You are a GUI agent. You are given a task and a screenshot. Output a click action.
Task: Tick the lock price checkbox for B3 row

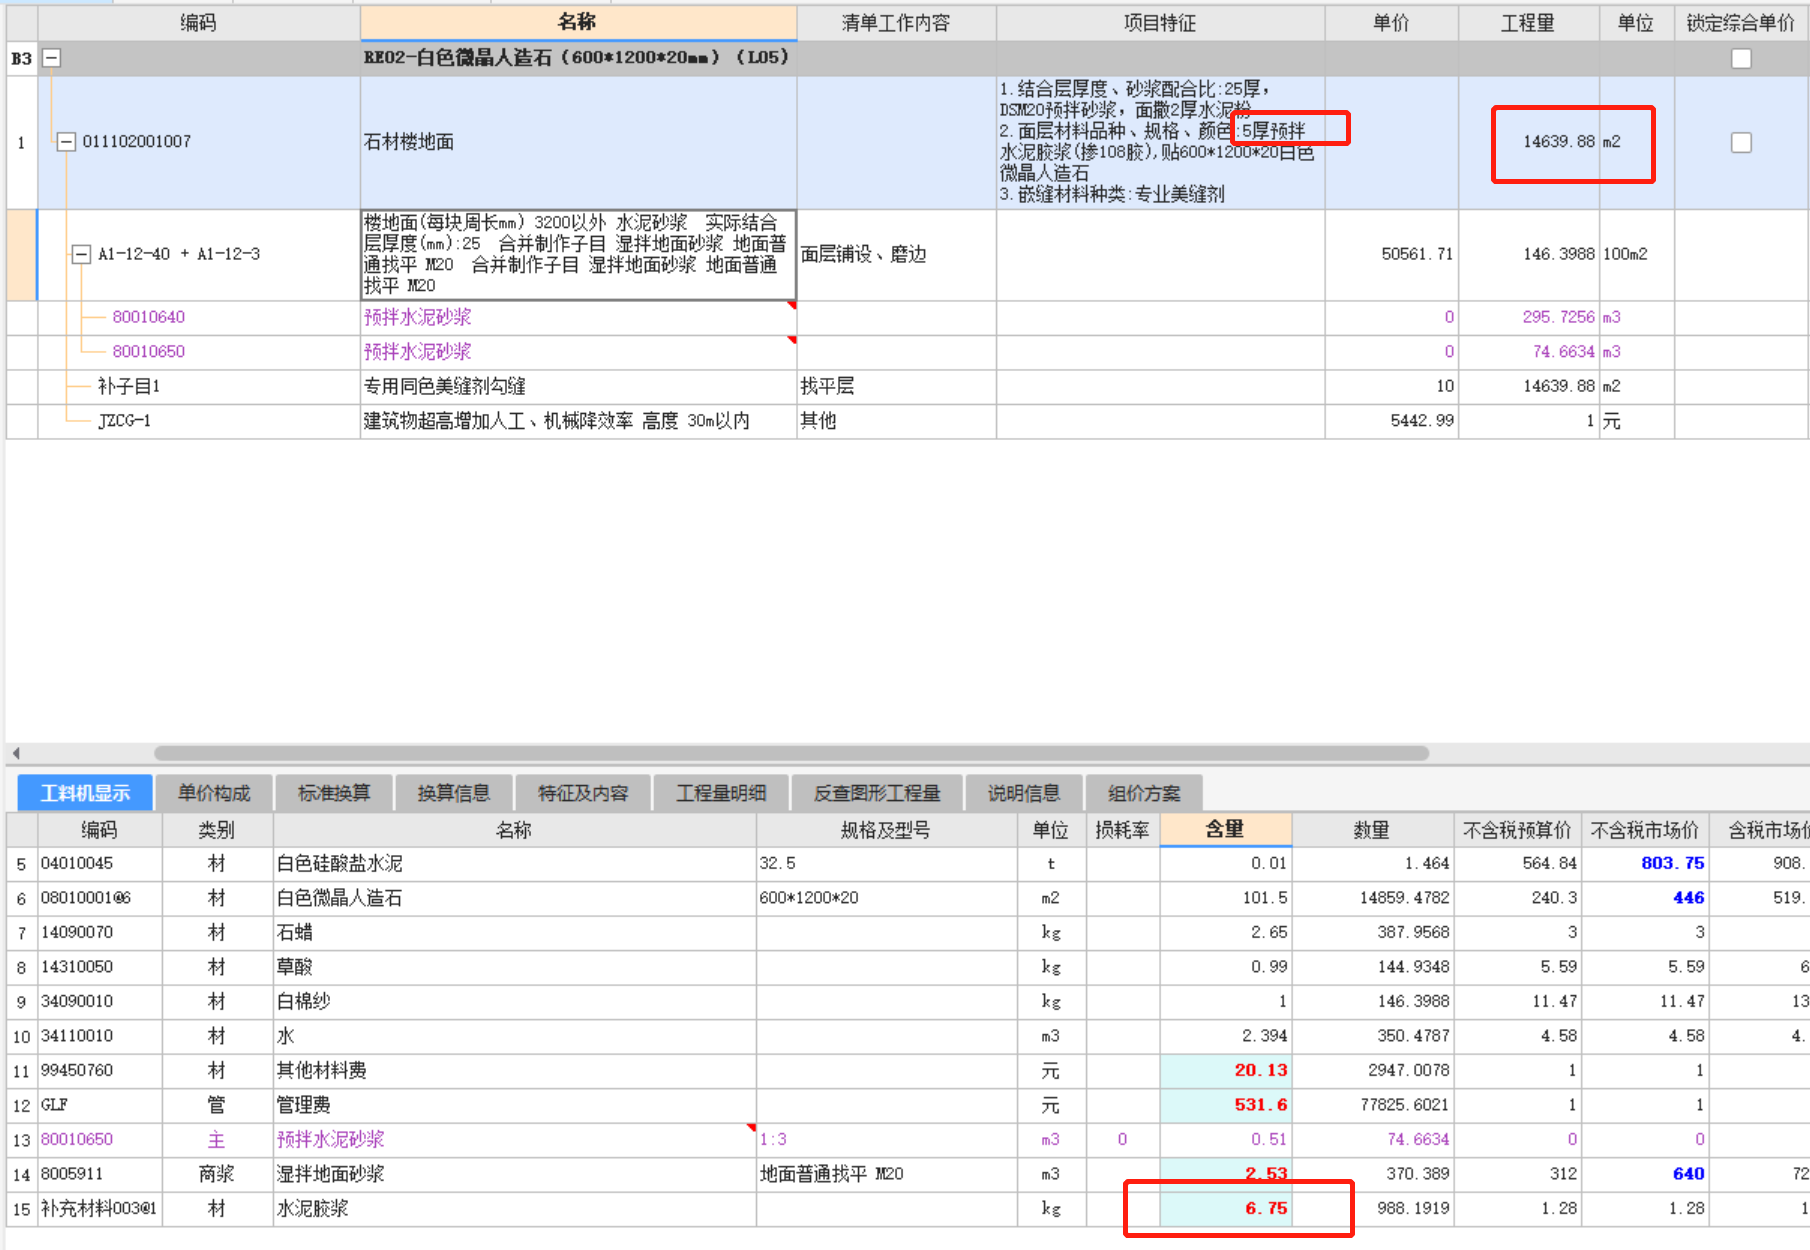point(1741,58)
